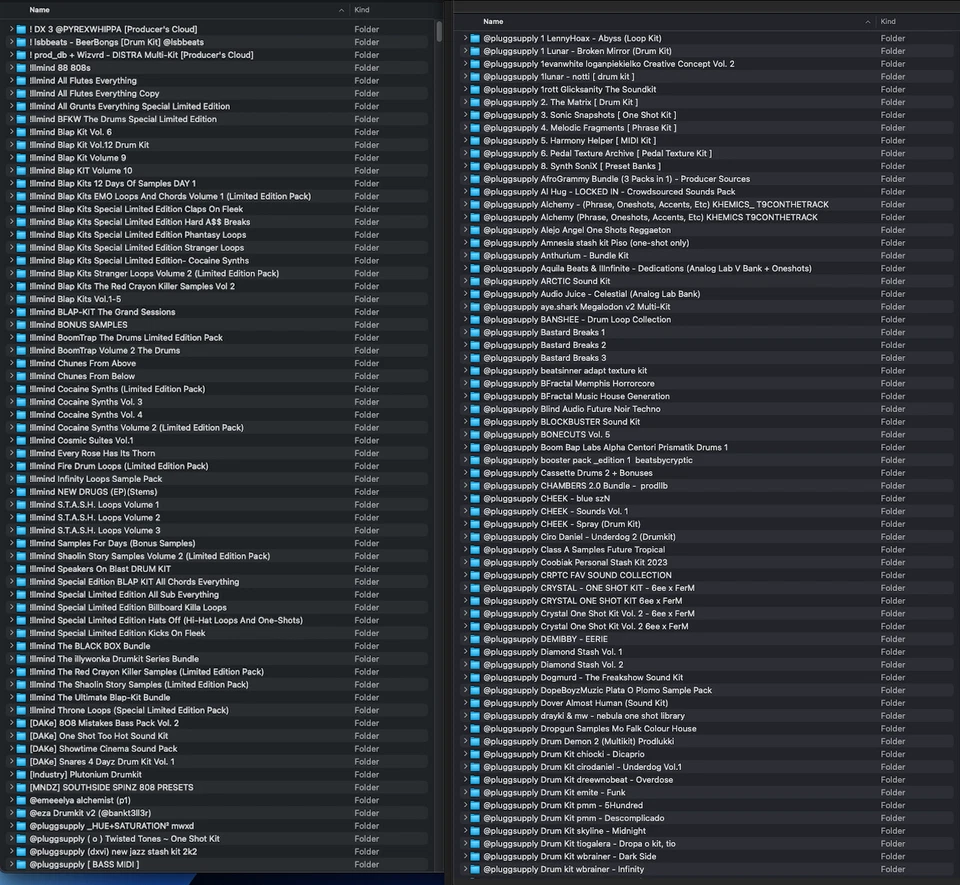Sort left window by Name column

[x=40, y=10]
